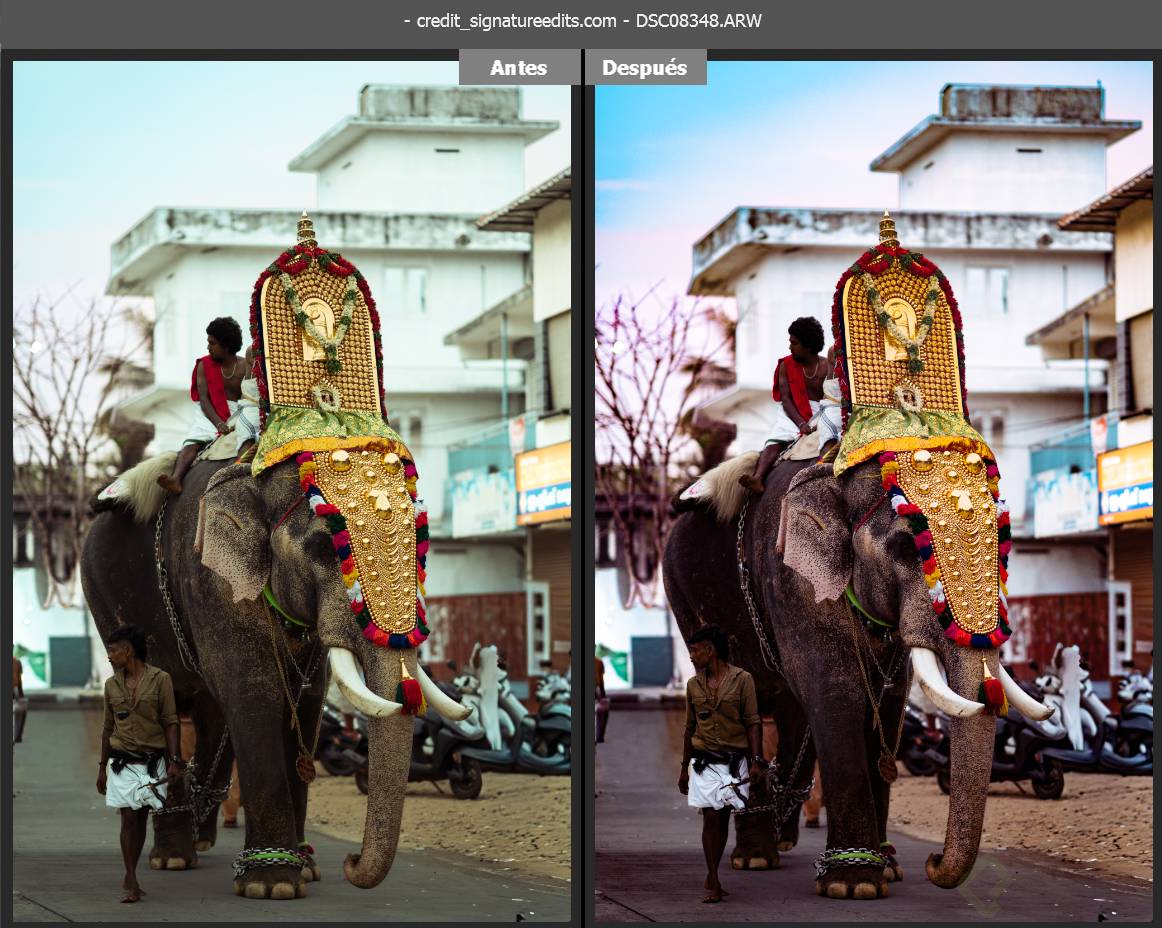Click the Antes preview image
1162x928 pixels.
(x=292, y=491)
